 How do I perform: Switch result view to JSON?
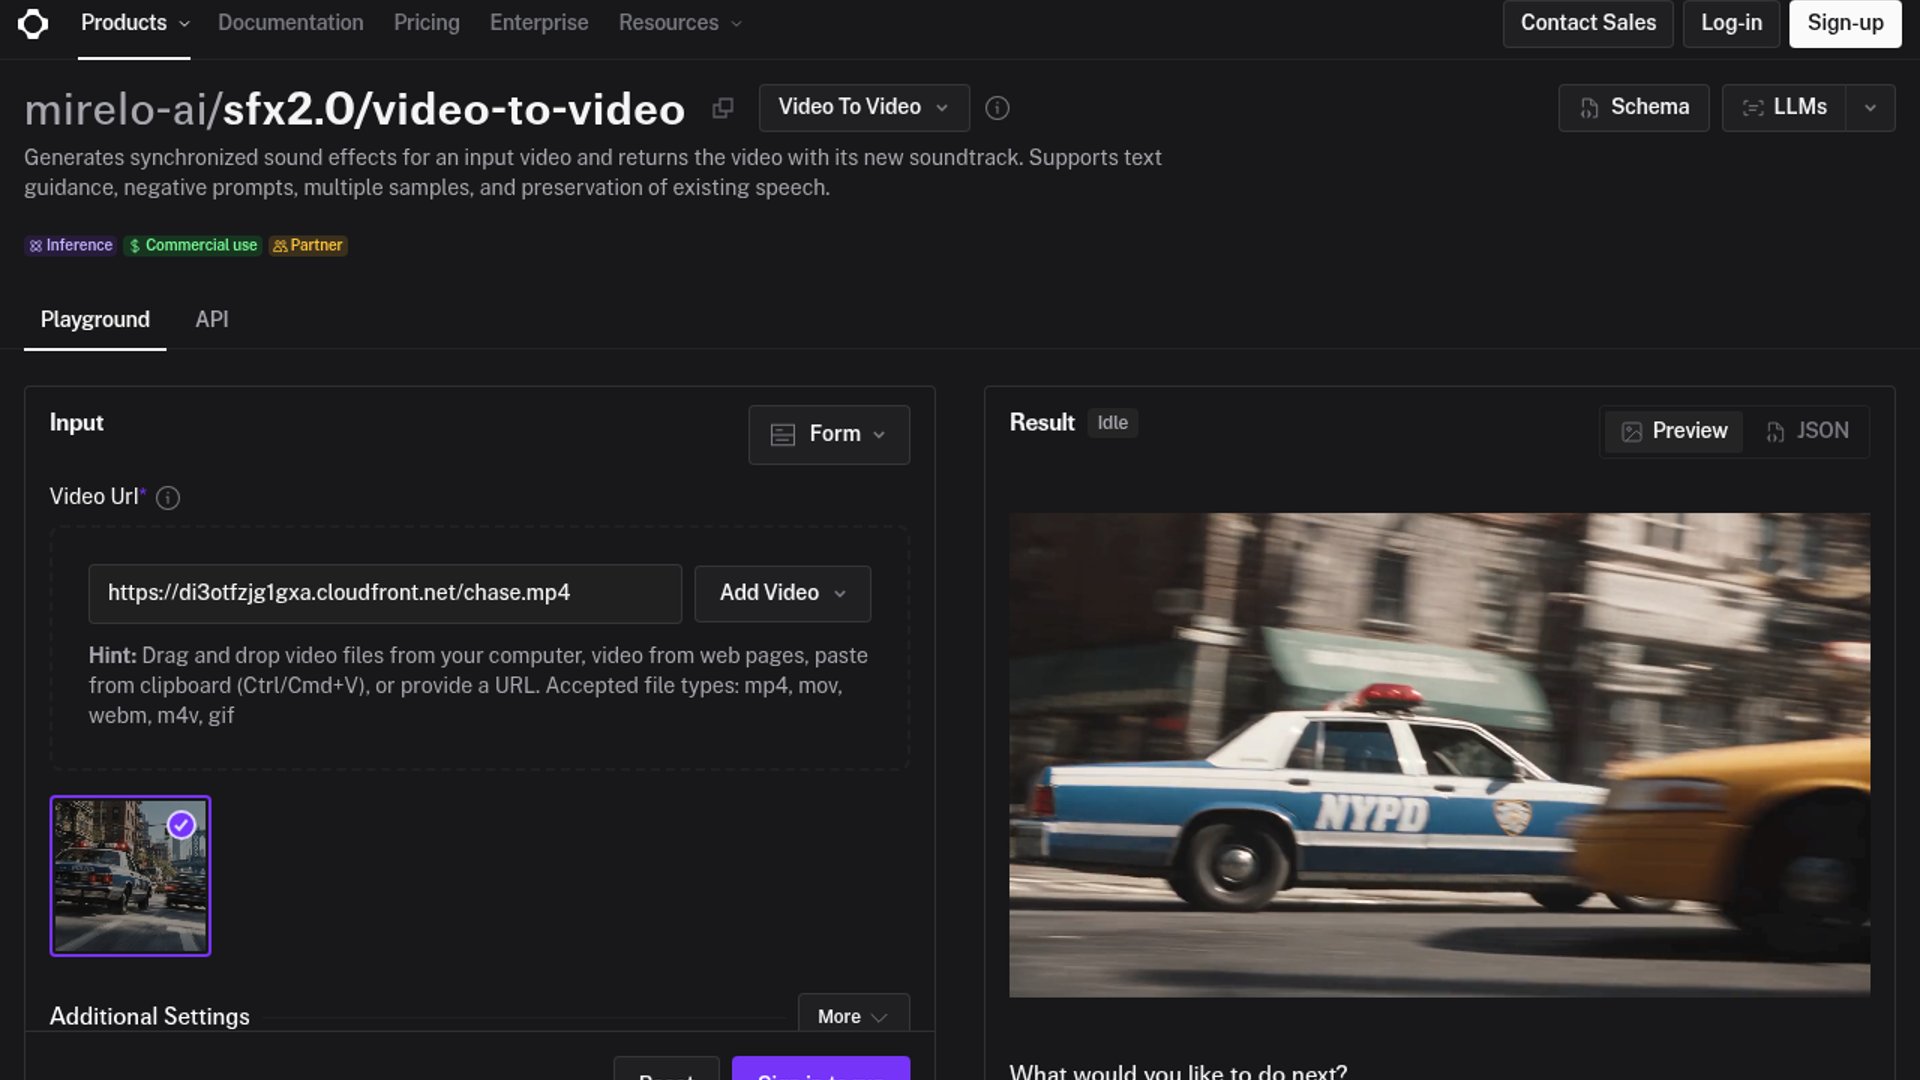point(1807,431)
